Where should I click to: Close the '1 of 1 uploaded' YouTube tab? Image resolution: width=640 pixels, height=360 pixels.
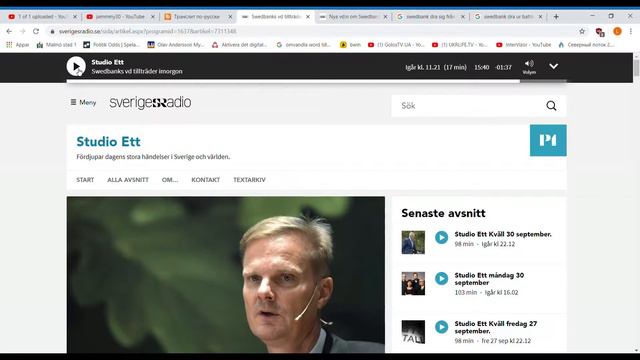click(x=75, y=17)
